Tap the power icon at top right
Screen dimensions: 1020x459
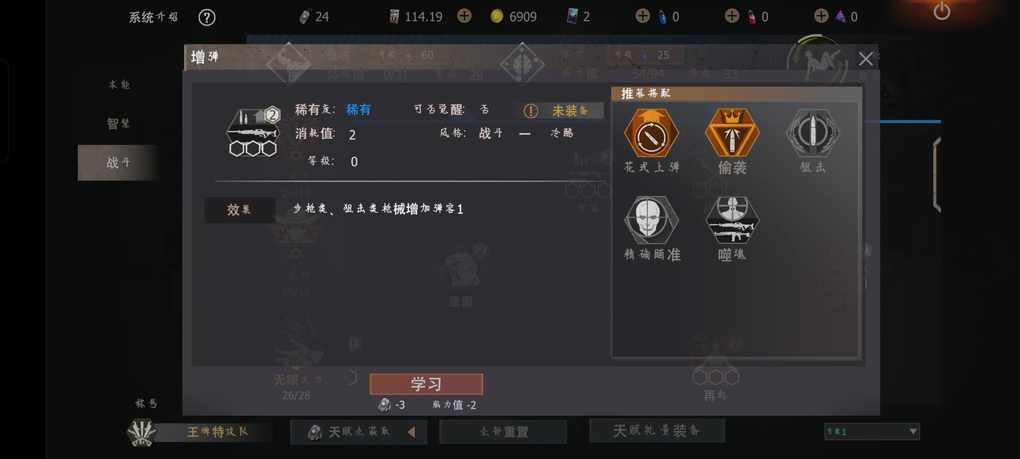pyautogui.click(x=941, y=11)
